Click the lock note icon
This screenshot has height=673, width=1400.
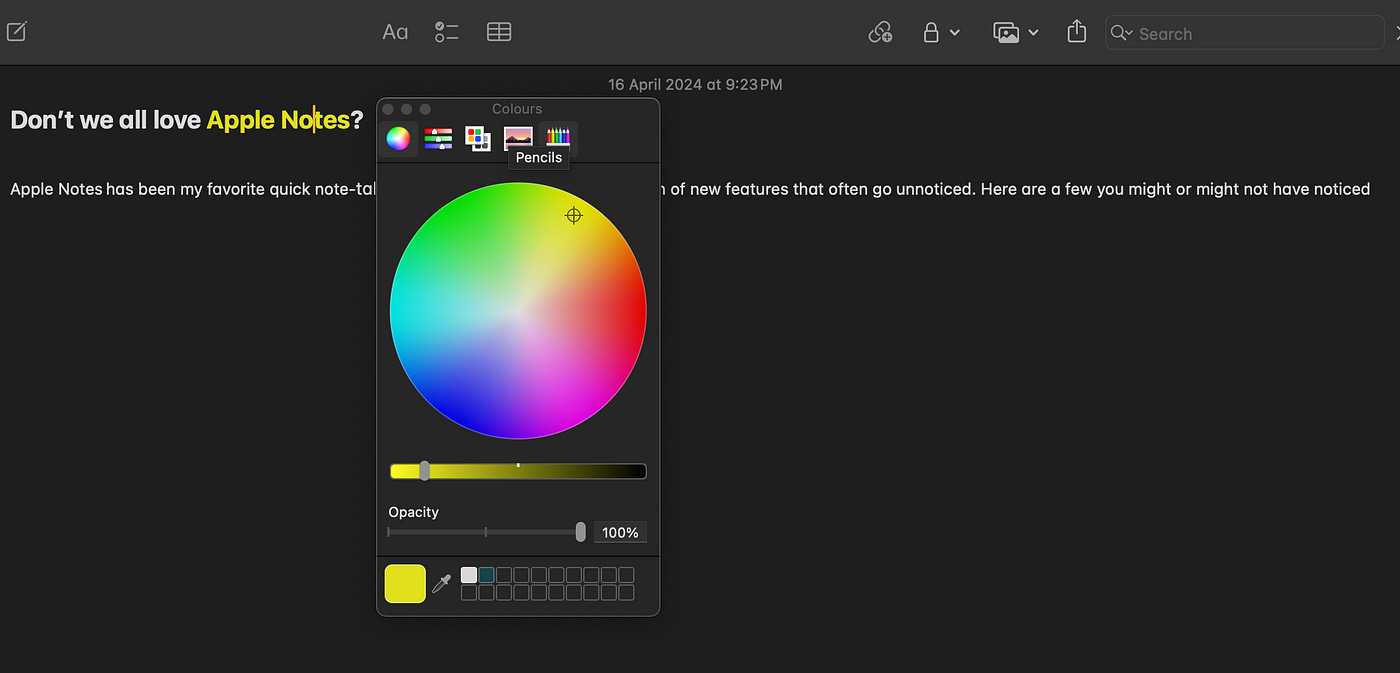click(x=931, y=33)
